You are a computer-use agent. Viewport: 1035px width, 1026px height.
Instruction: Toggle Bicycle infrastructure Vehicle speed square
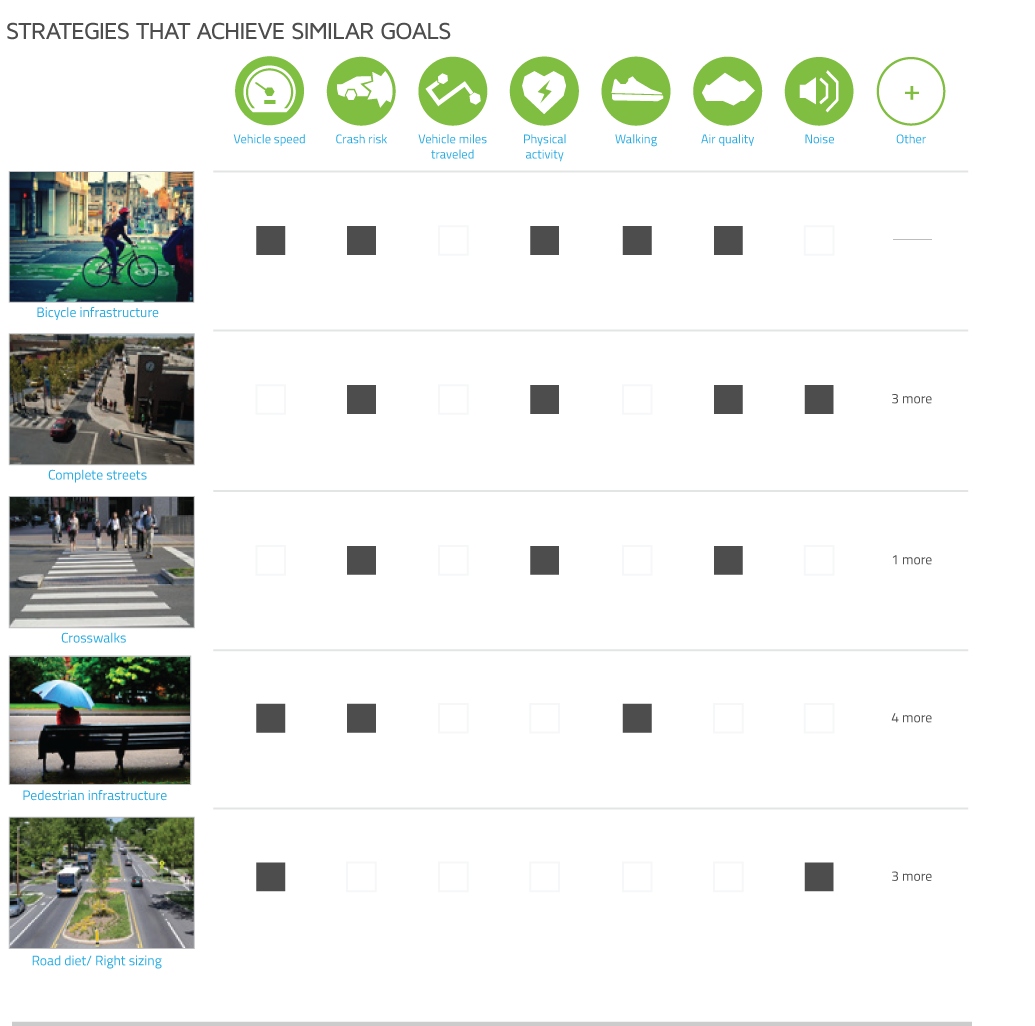(271, 240)
